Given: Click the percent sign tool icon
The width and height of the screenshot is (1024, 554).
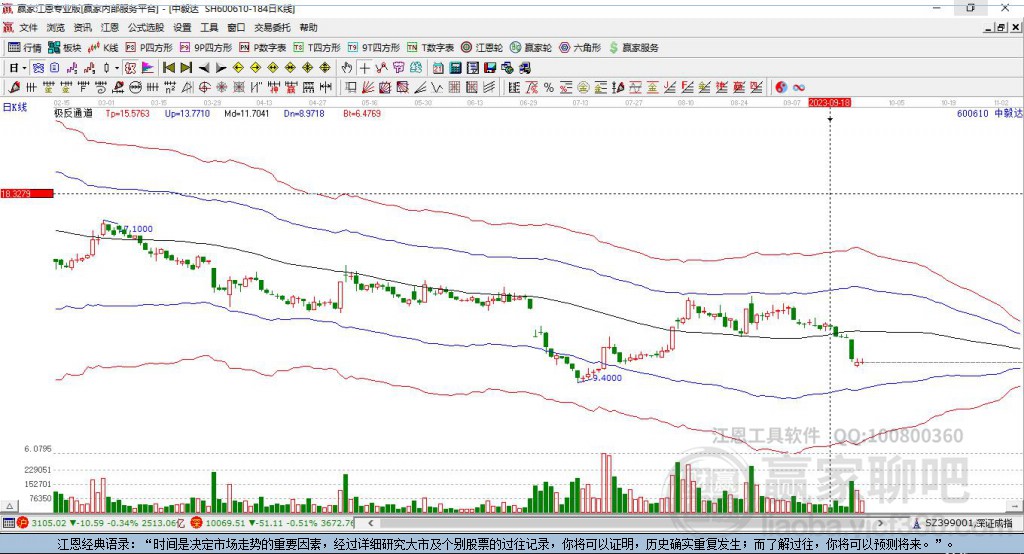Looking at the screenshot, I should click(x=549, y=88).
